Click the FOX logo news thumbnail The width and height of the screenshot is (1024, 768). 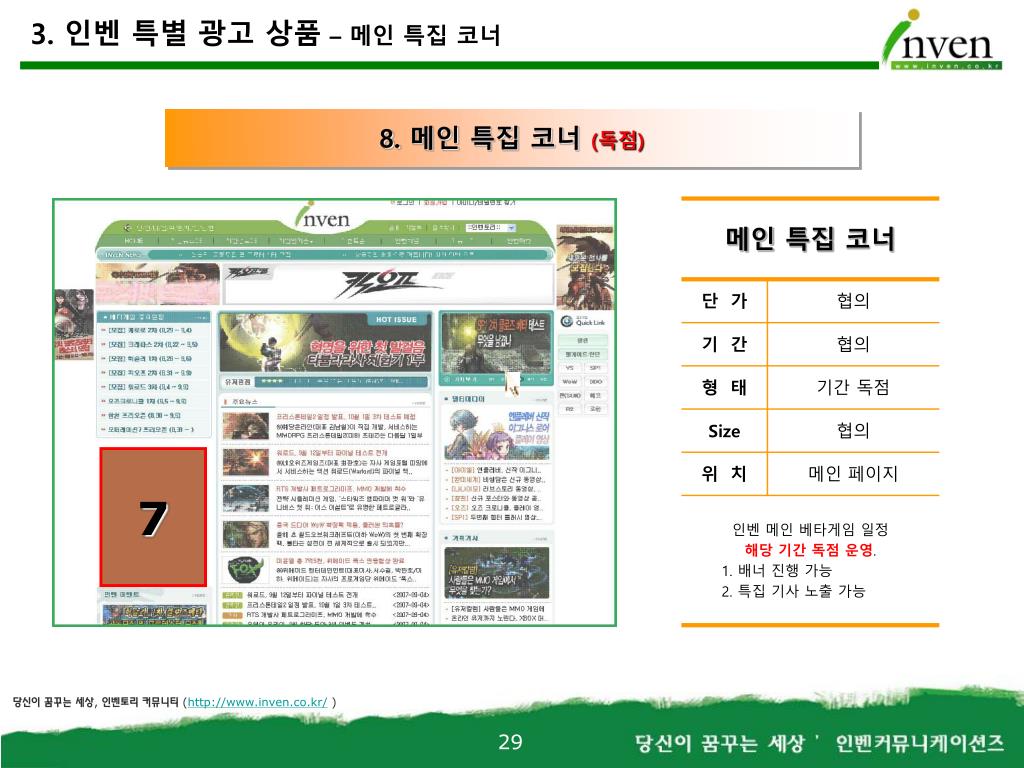(x=246, y=570)
